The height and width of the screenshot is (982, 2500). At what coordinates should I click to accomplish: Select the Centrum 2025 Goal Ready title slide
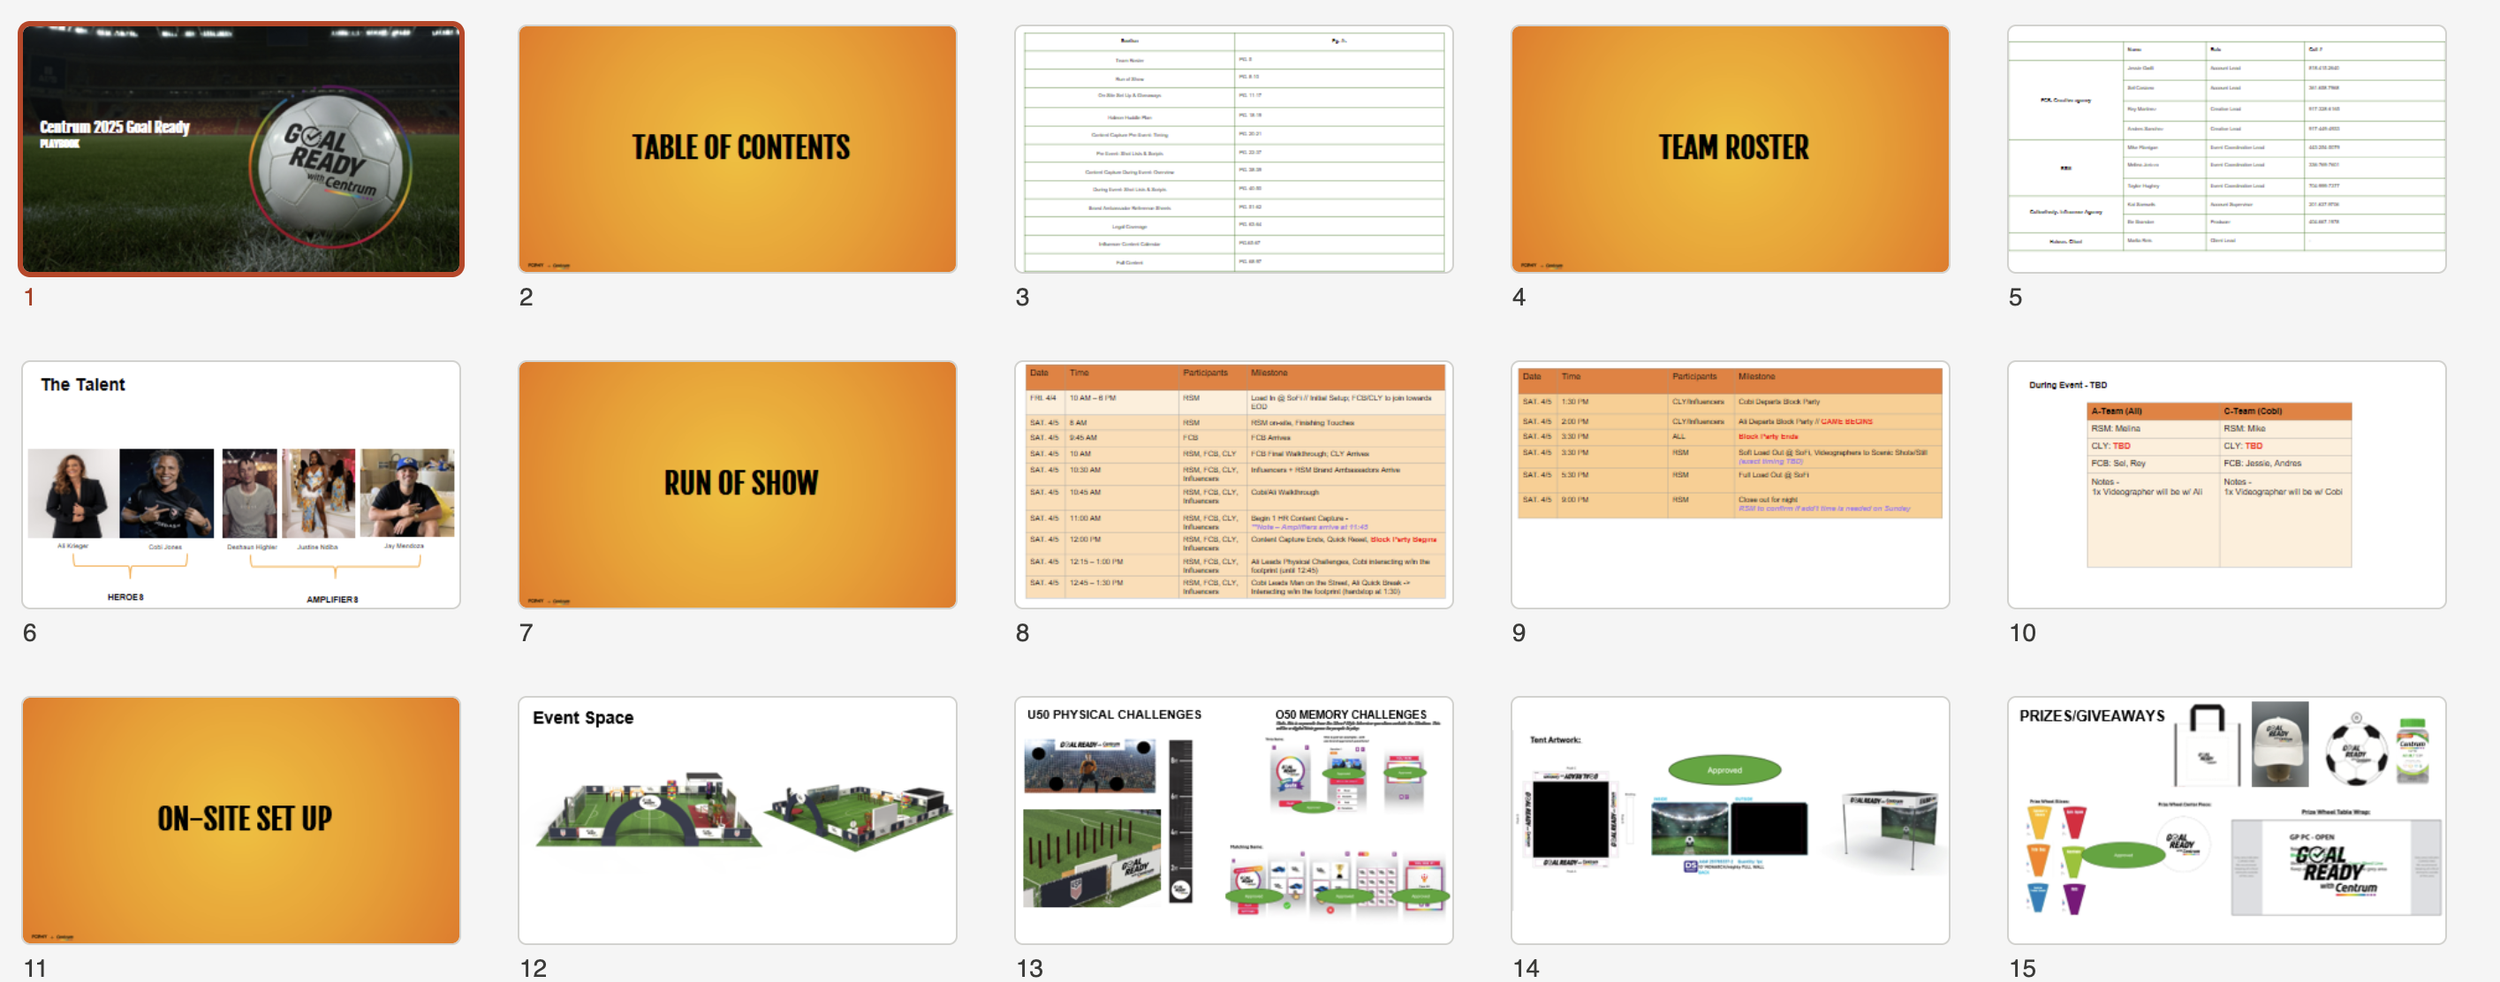(x=241, y=149)
